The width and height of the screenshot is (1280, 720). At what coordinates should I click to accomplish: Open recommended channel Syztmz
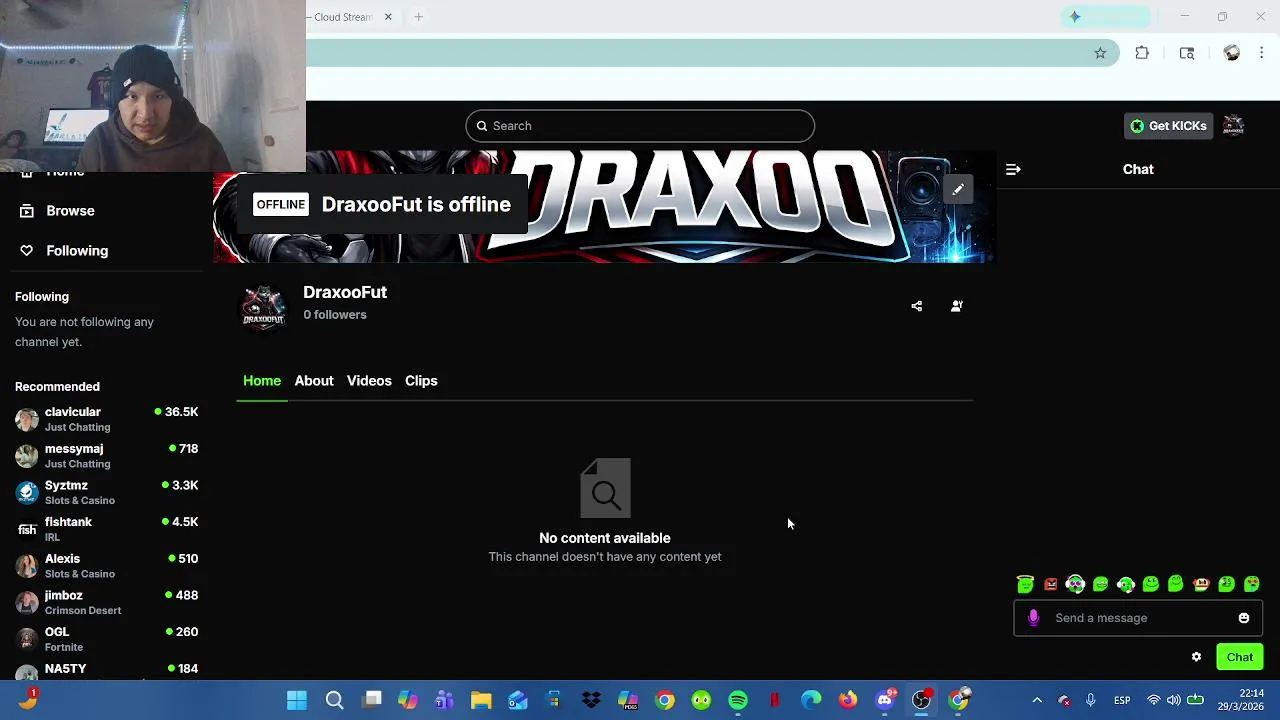(106, 492)
